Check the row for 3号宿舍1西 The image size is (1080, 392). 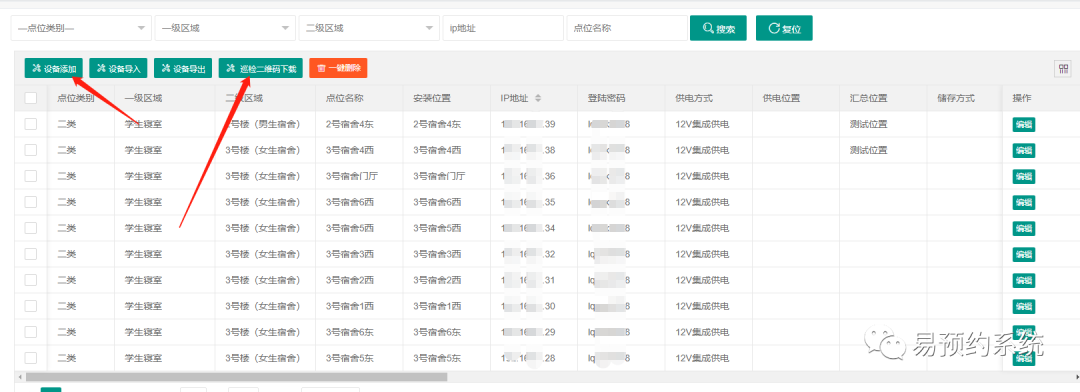[31, 306]
